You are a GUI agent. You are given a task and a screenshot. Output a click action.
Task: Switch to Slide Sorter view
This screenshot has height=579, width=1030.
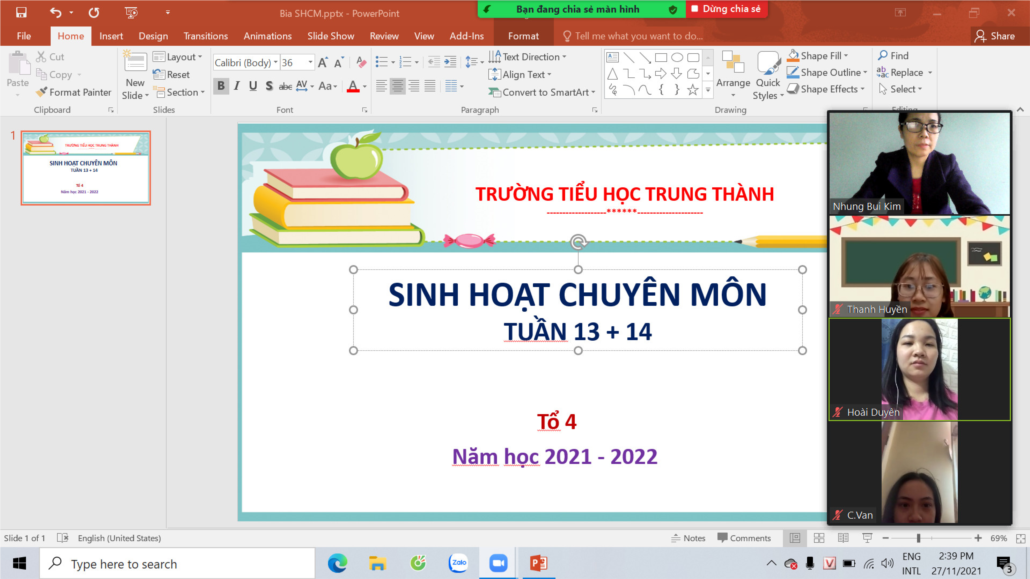[x=819, y=538]
